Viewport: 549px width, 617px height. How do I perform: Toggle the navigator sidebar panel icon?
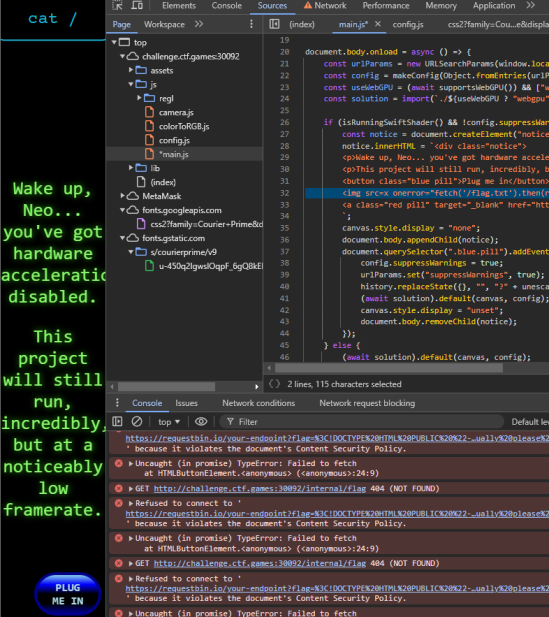(274, 24)
